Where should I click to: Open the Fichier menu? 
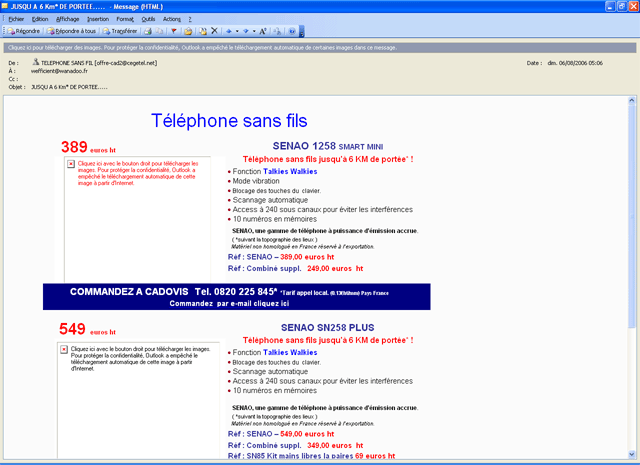pos(16,19)
